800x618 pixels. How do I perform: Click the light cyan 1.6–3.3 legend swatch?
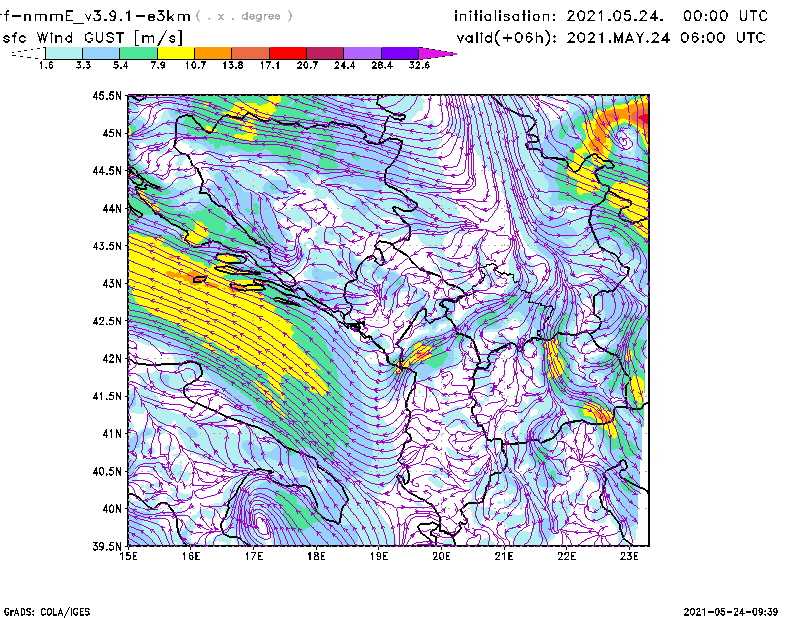coord(64,53)
